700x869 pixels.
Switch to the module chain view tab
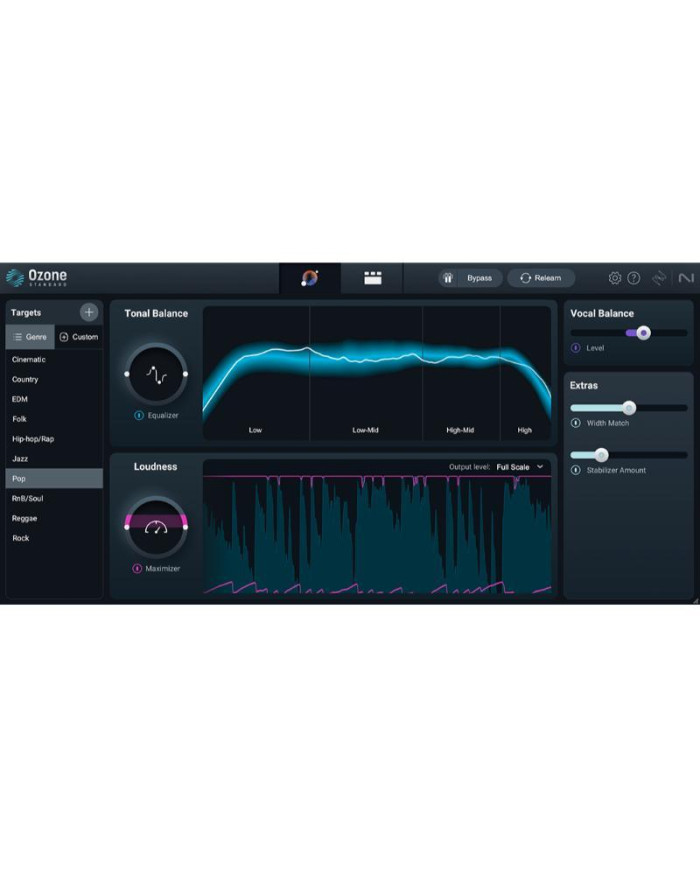[372, 278]
